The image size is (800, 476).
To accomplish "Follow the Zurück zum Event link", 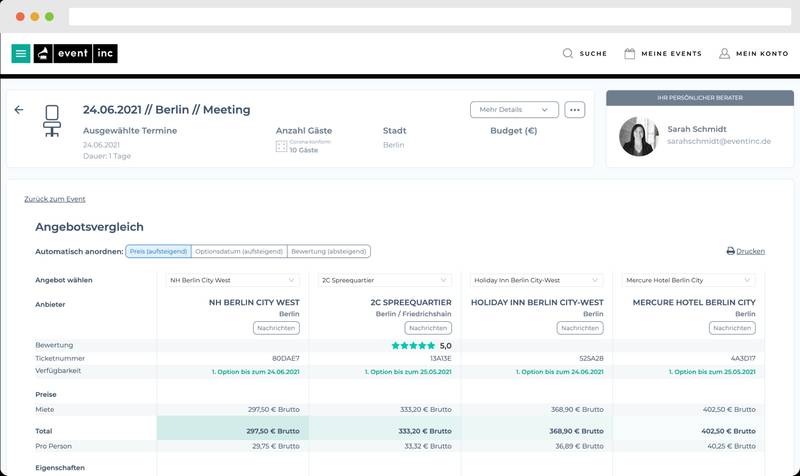I will click(x=55, y=199).
